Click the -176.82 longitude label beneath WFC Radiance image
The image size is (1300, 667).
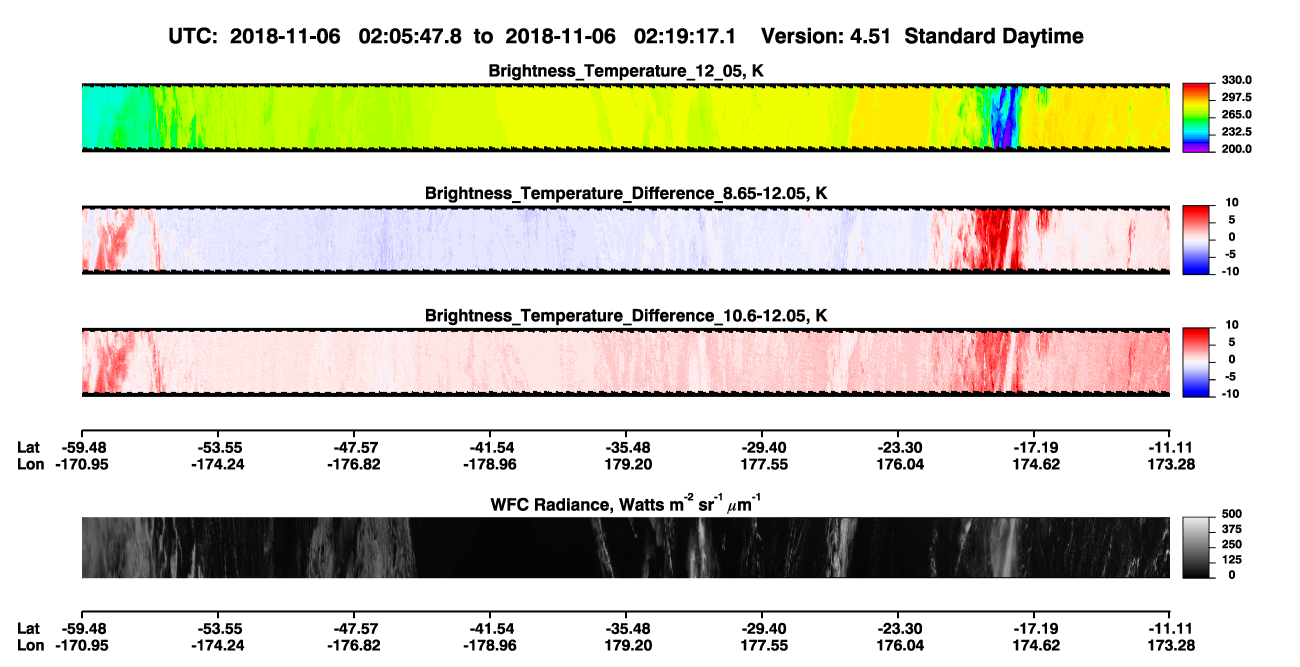point(354,645)
